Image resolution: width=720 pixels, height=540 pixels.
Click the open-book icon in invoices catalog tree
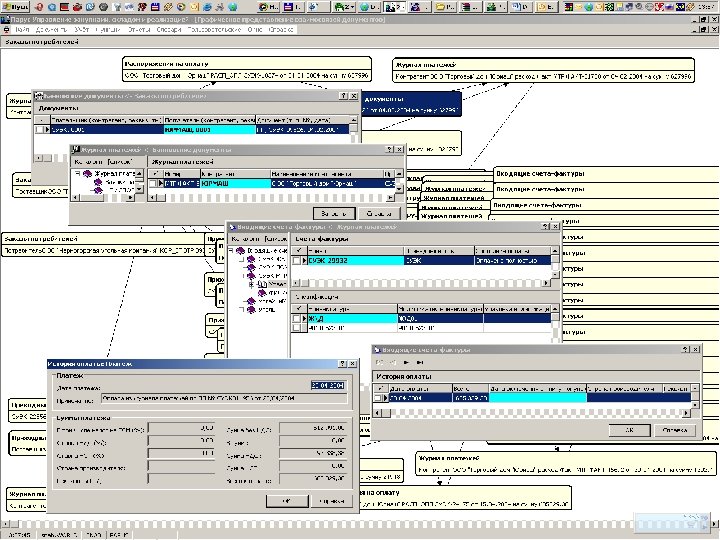point(262,285)
